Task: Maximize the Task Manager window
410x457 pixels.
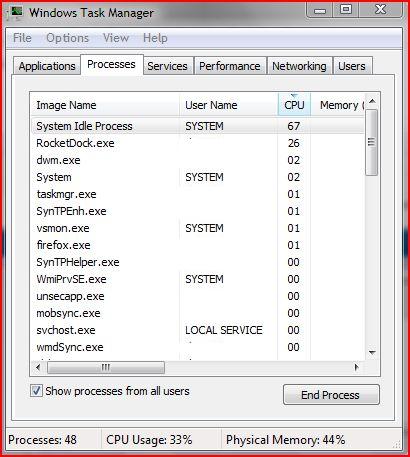Action: point(346,10)
